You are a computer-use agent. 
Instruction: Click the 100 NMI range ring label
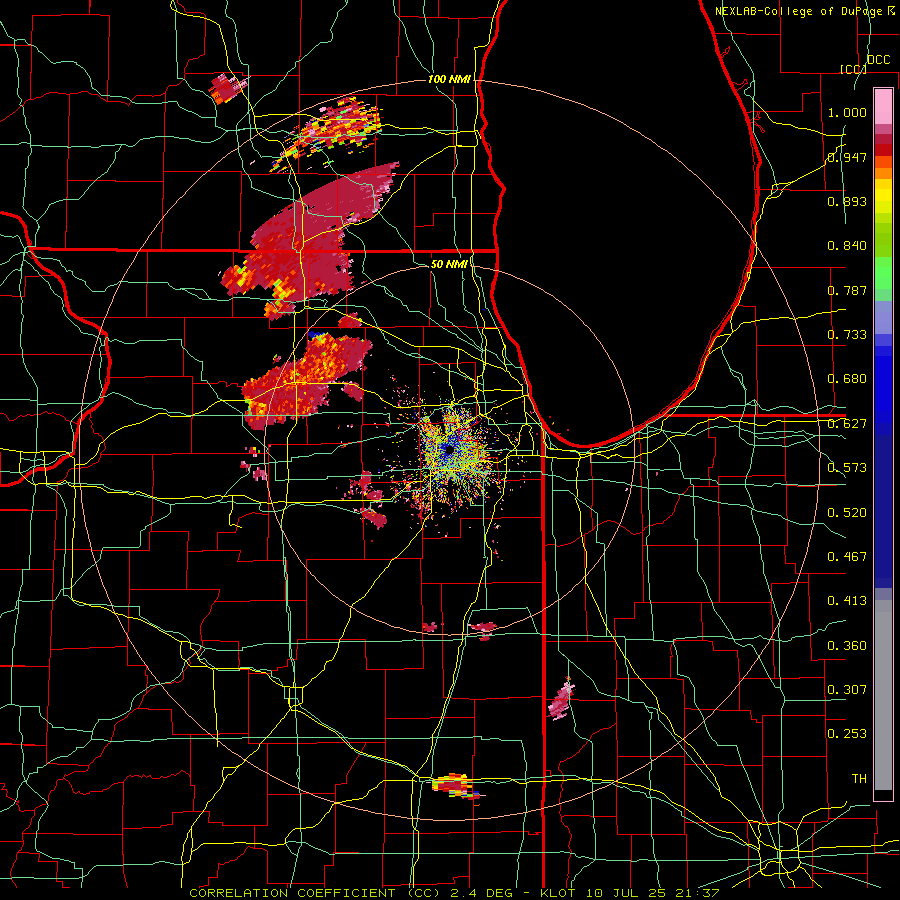point(449,79)
